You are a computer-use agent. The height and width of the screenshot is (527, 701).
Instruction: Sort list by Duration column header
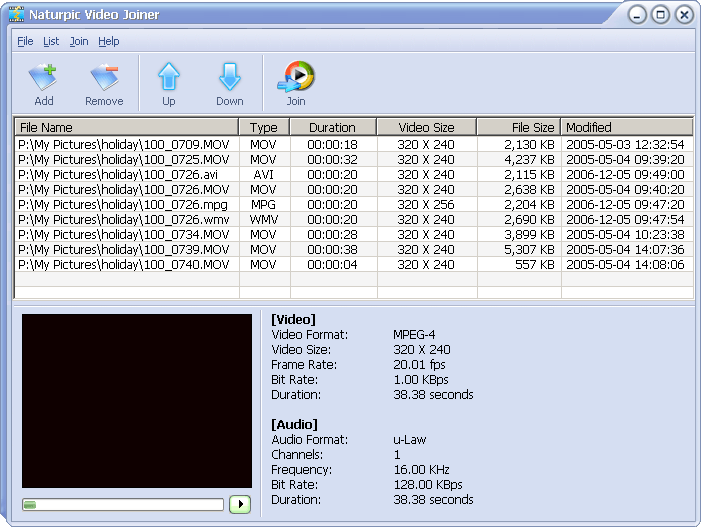tap(333, 127)
